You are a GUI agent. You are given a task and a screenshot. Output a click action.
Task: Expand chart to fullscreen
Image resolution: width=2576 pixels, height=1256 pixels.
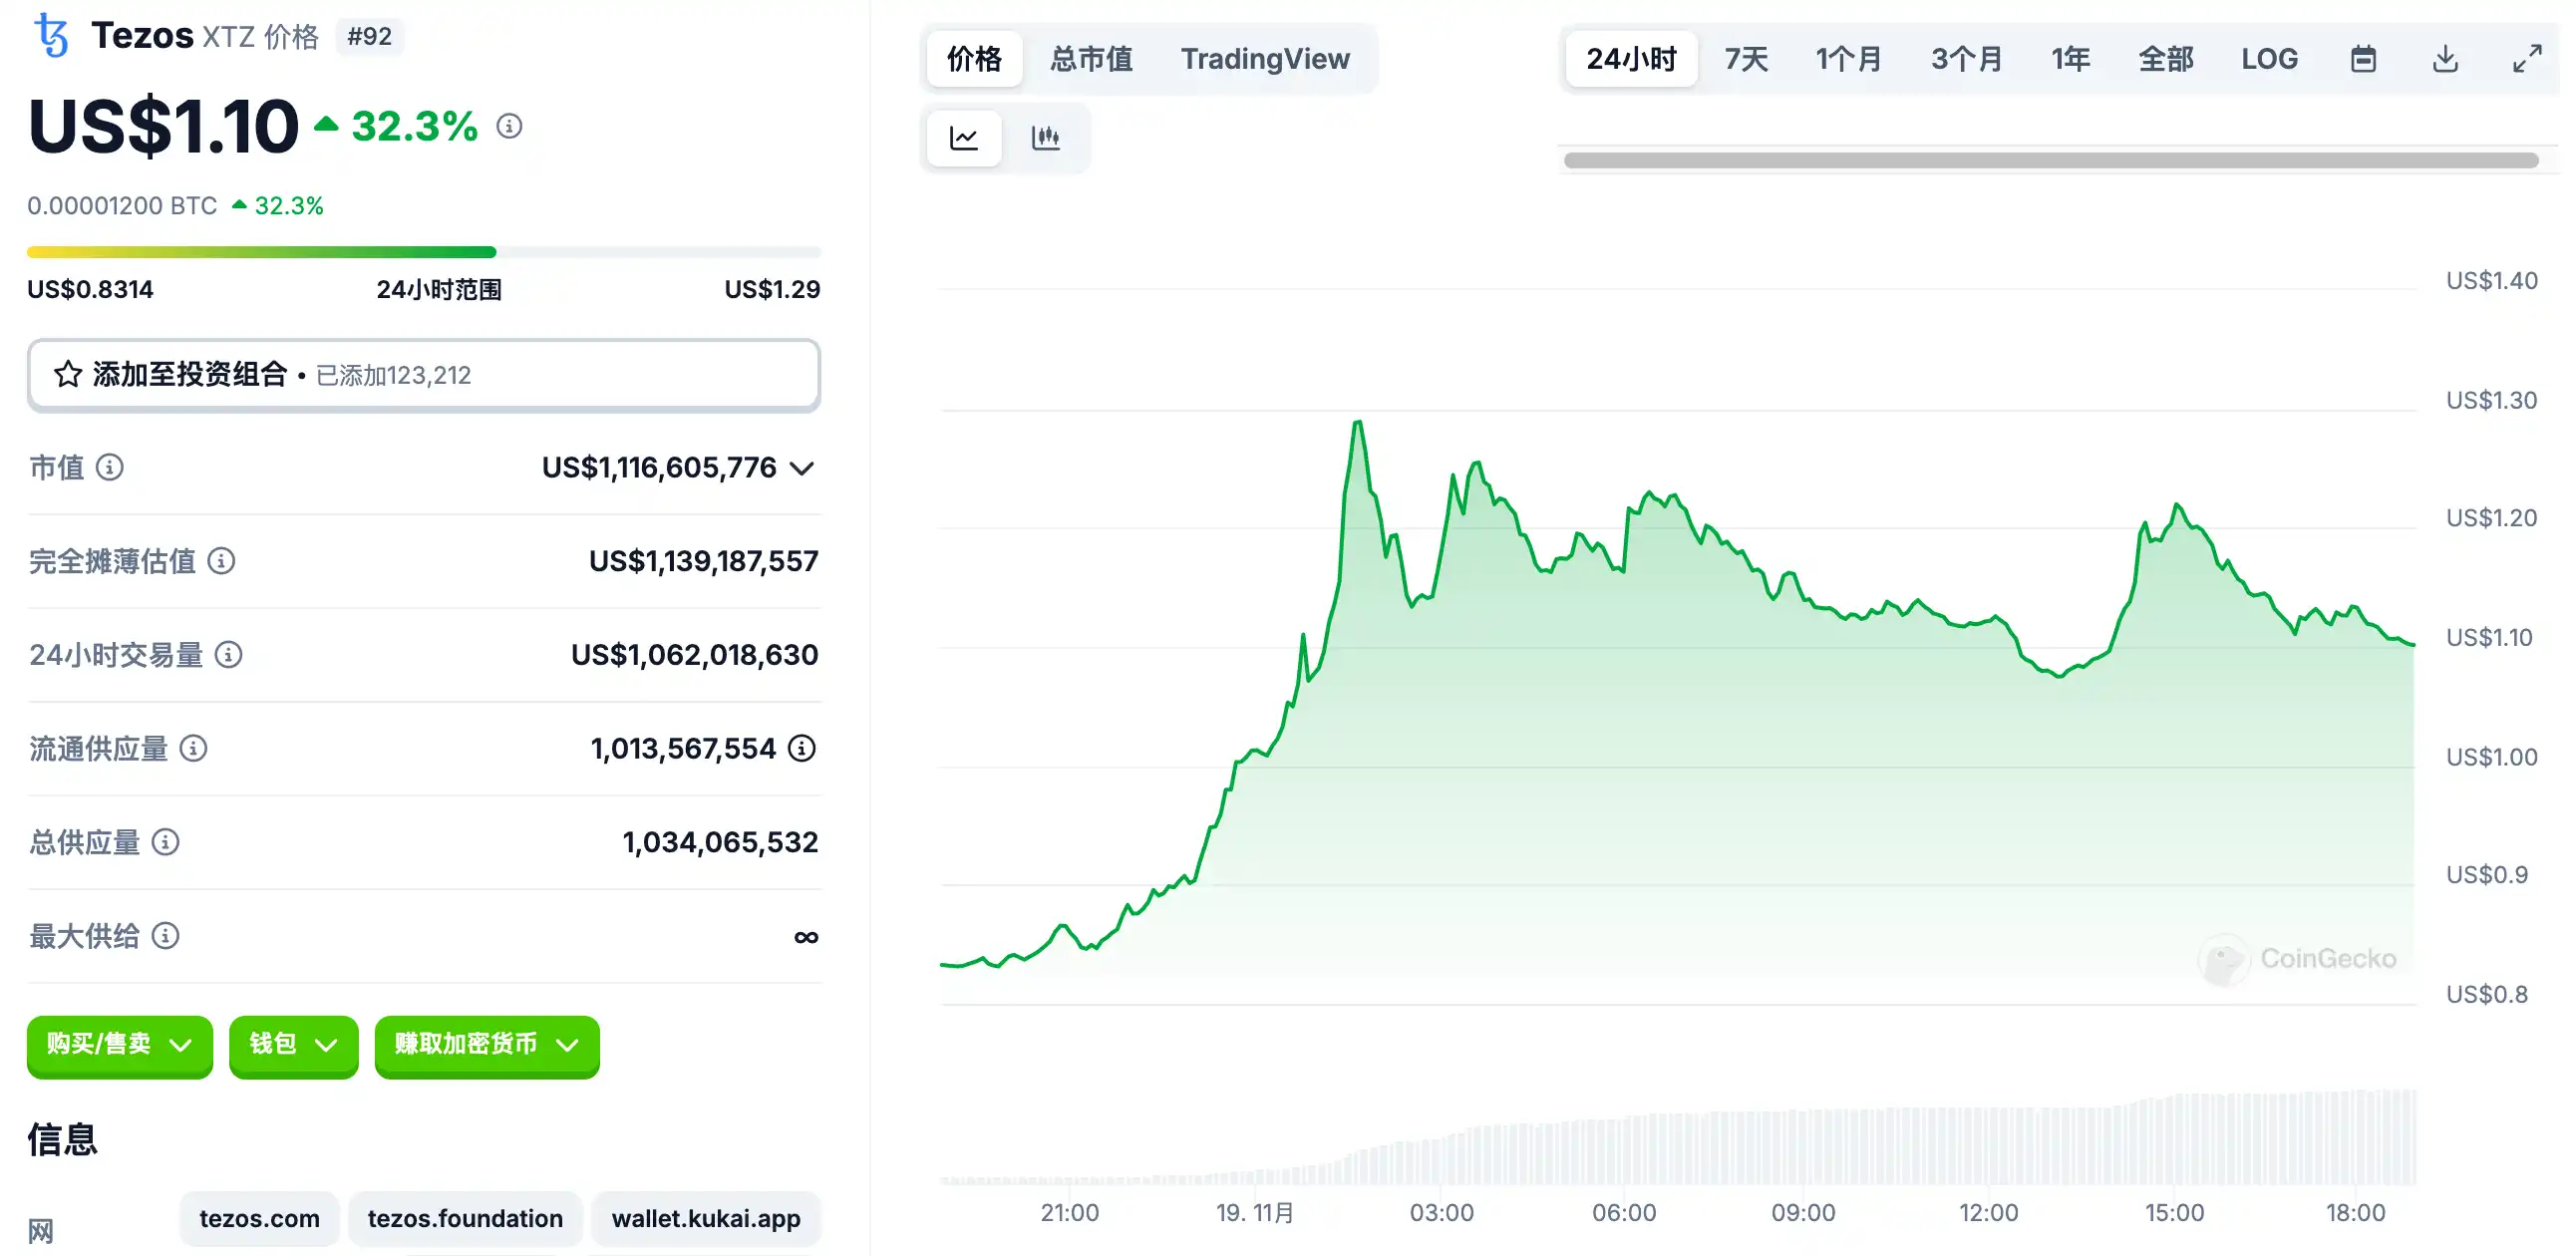(x=2527, y=59)
